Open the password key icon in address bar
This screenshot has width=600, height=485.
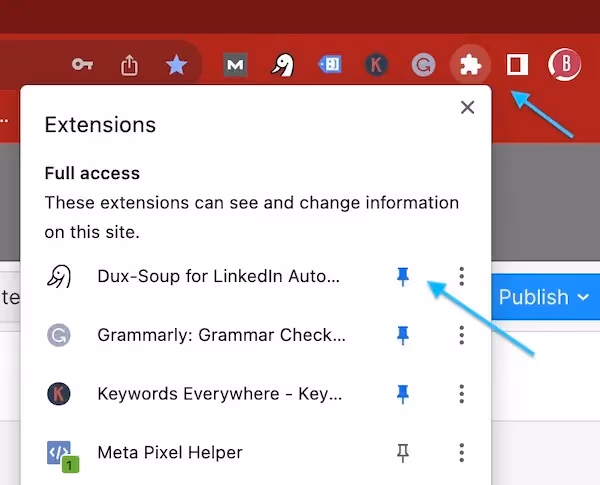click(82, 64)
